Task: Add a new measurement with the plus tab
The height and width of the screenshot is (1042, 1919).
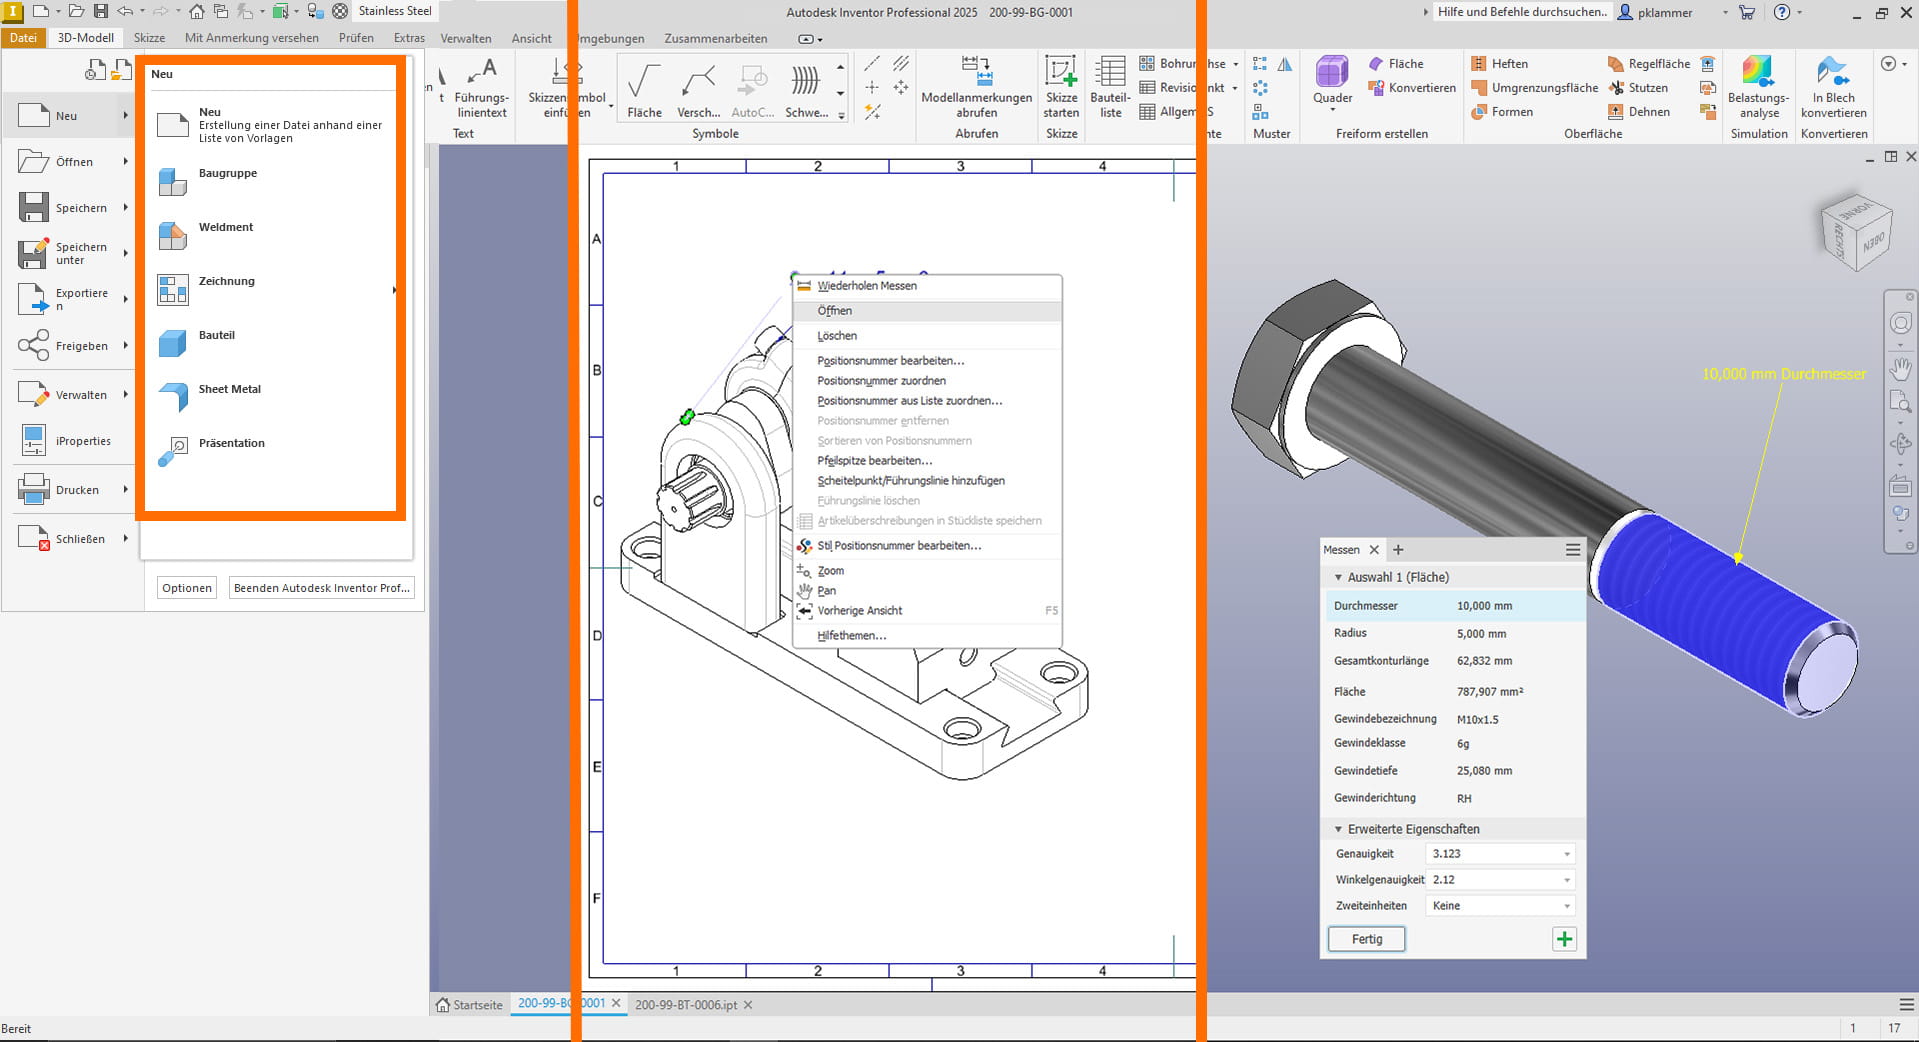Action: point(1397,549)
